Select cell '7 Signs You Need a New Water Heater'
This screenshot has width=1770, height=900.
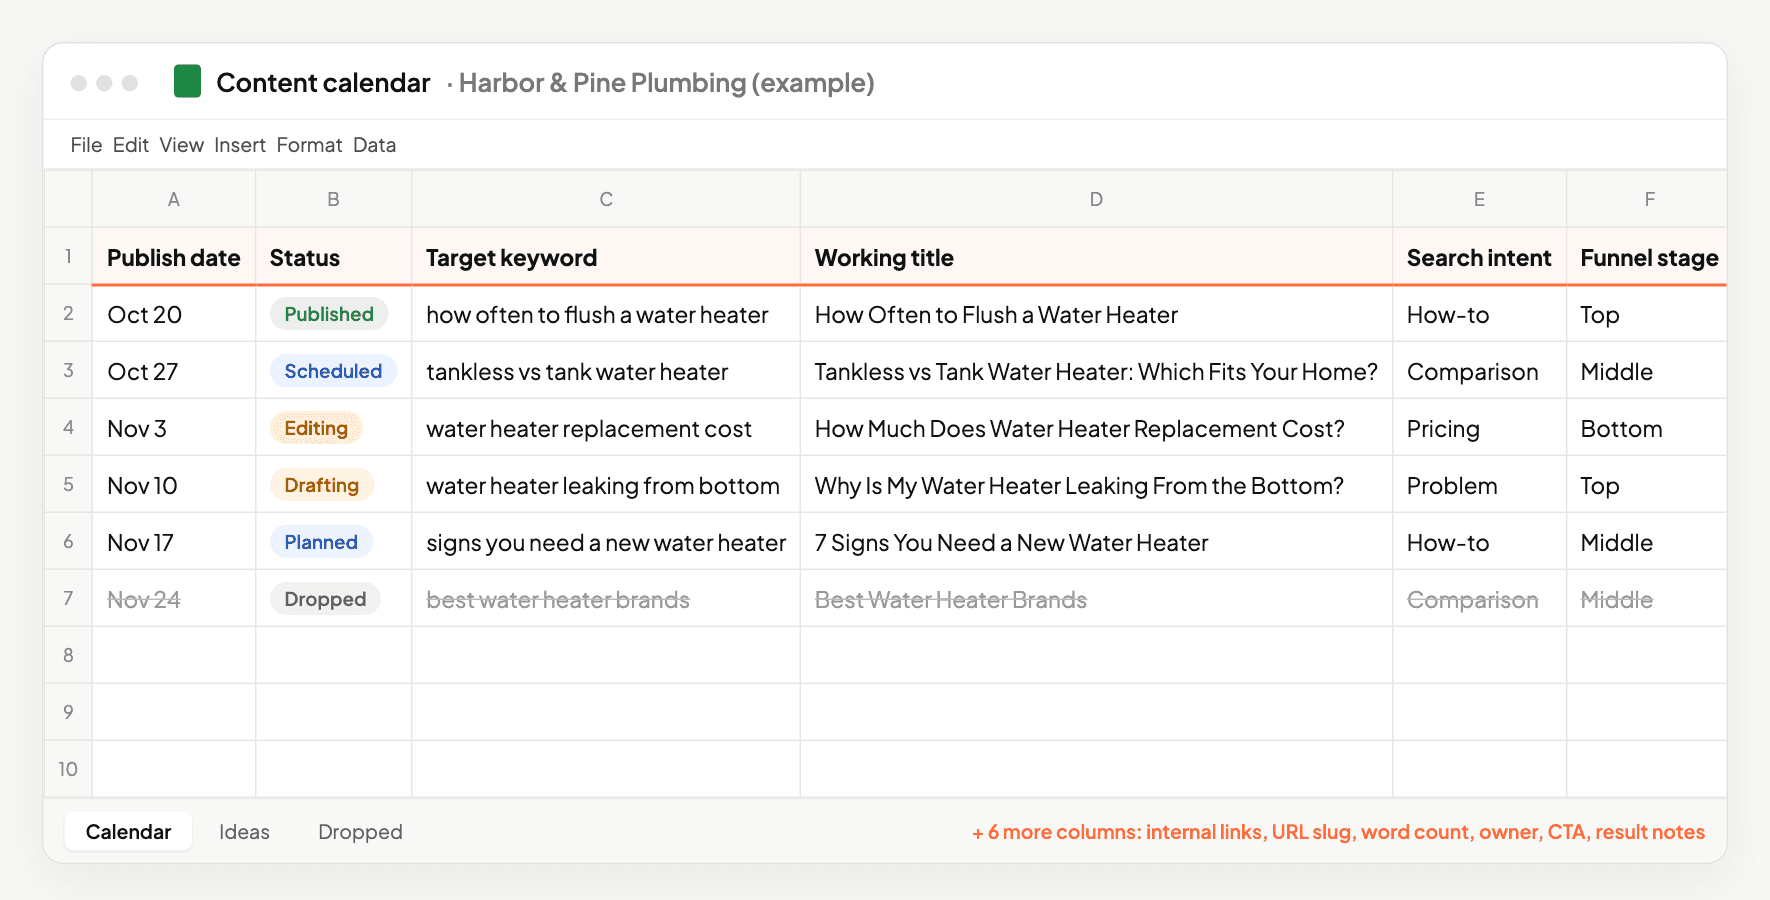1096,542
